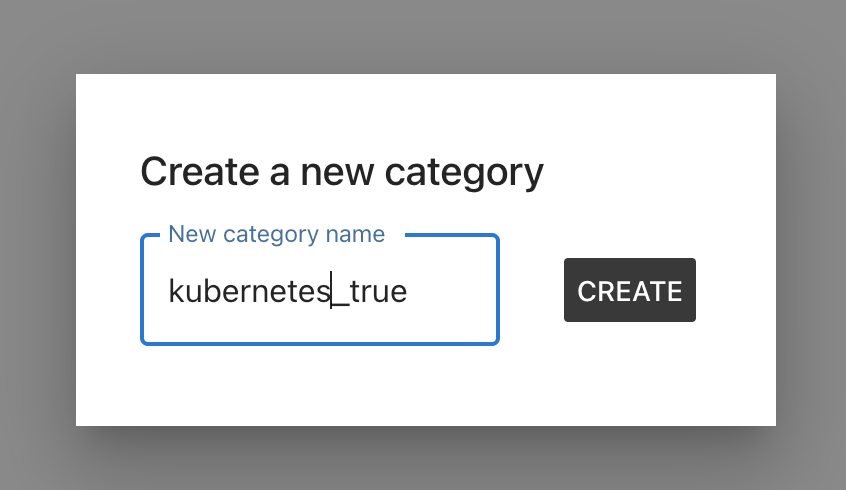The width and height of the screenshot is (846, 490).
Task: Click blank dialog area below the text field
Action: coord(320,385)
